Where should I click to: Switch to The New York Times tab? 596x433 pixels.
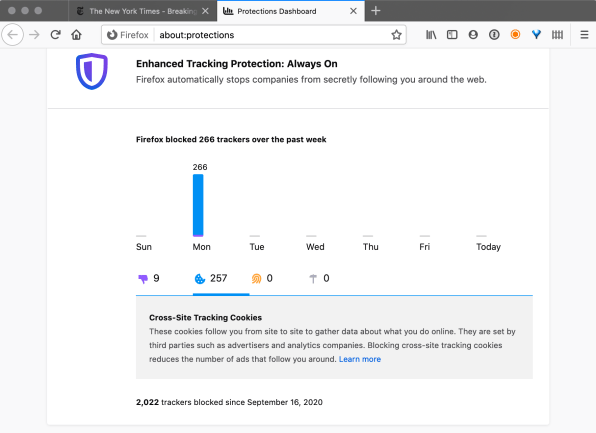tap(143, 11)
